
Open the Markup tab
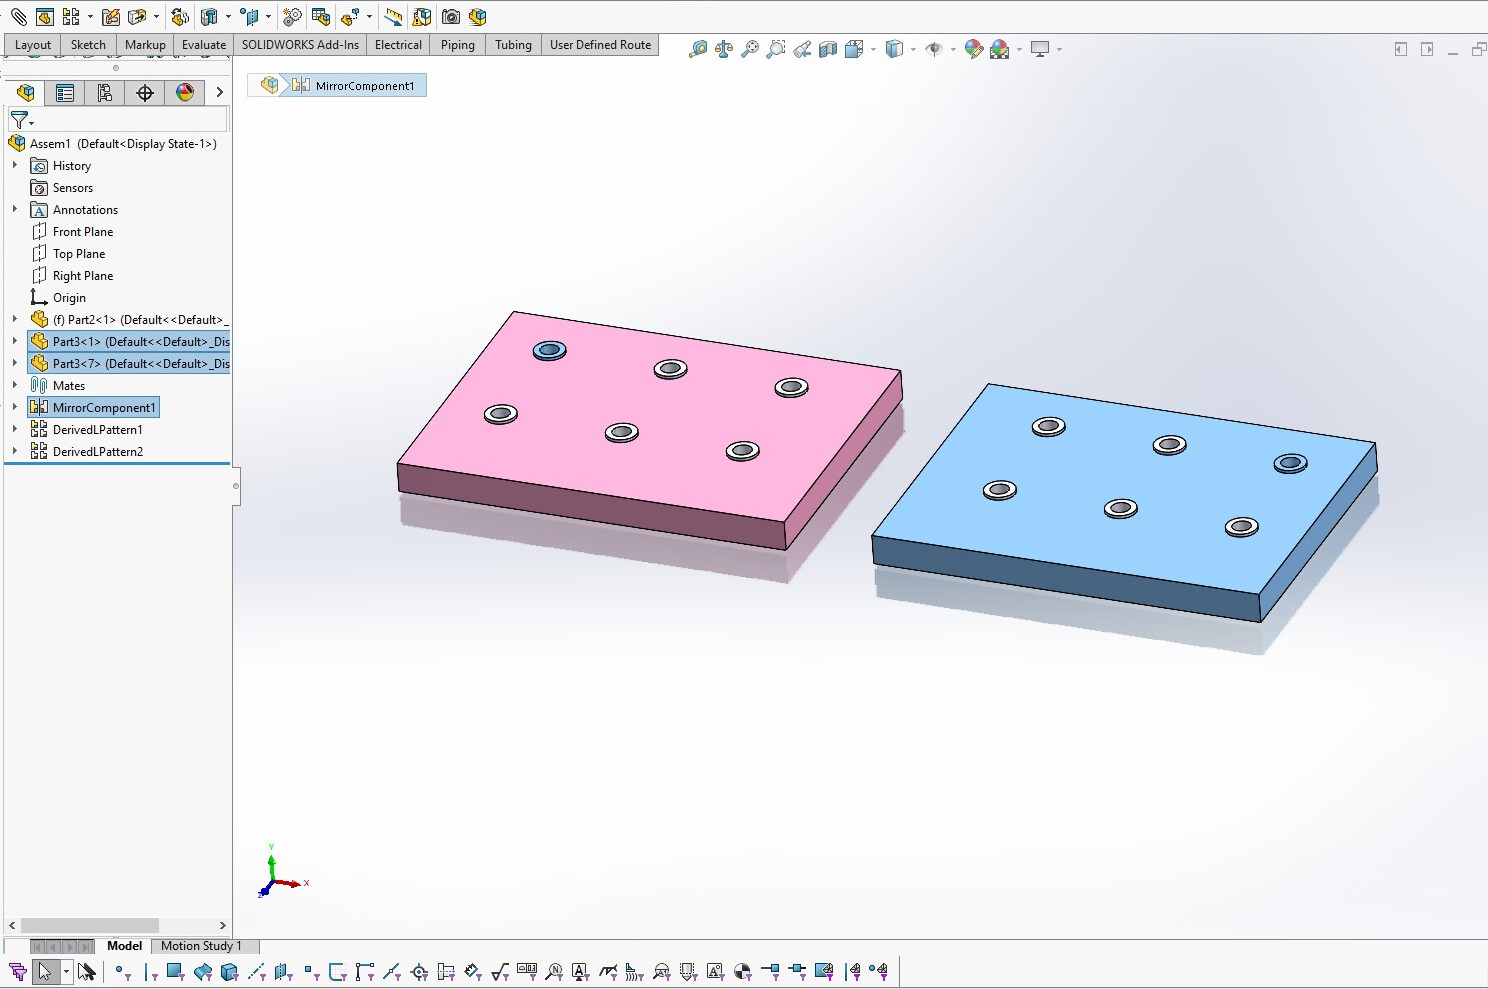click(x=145, y=45)
